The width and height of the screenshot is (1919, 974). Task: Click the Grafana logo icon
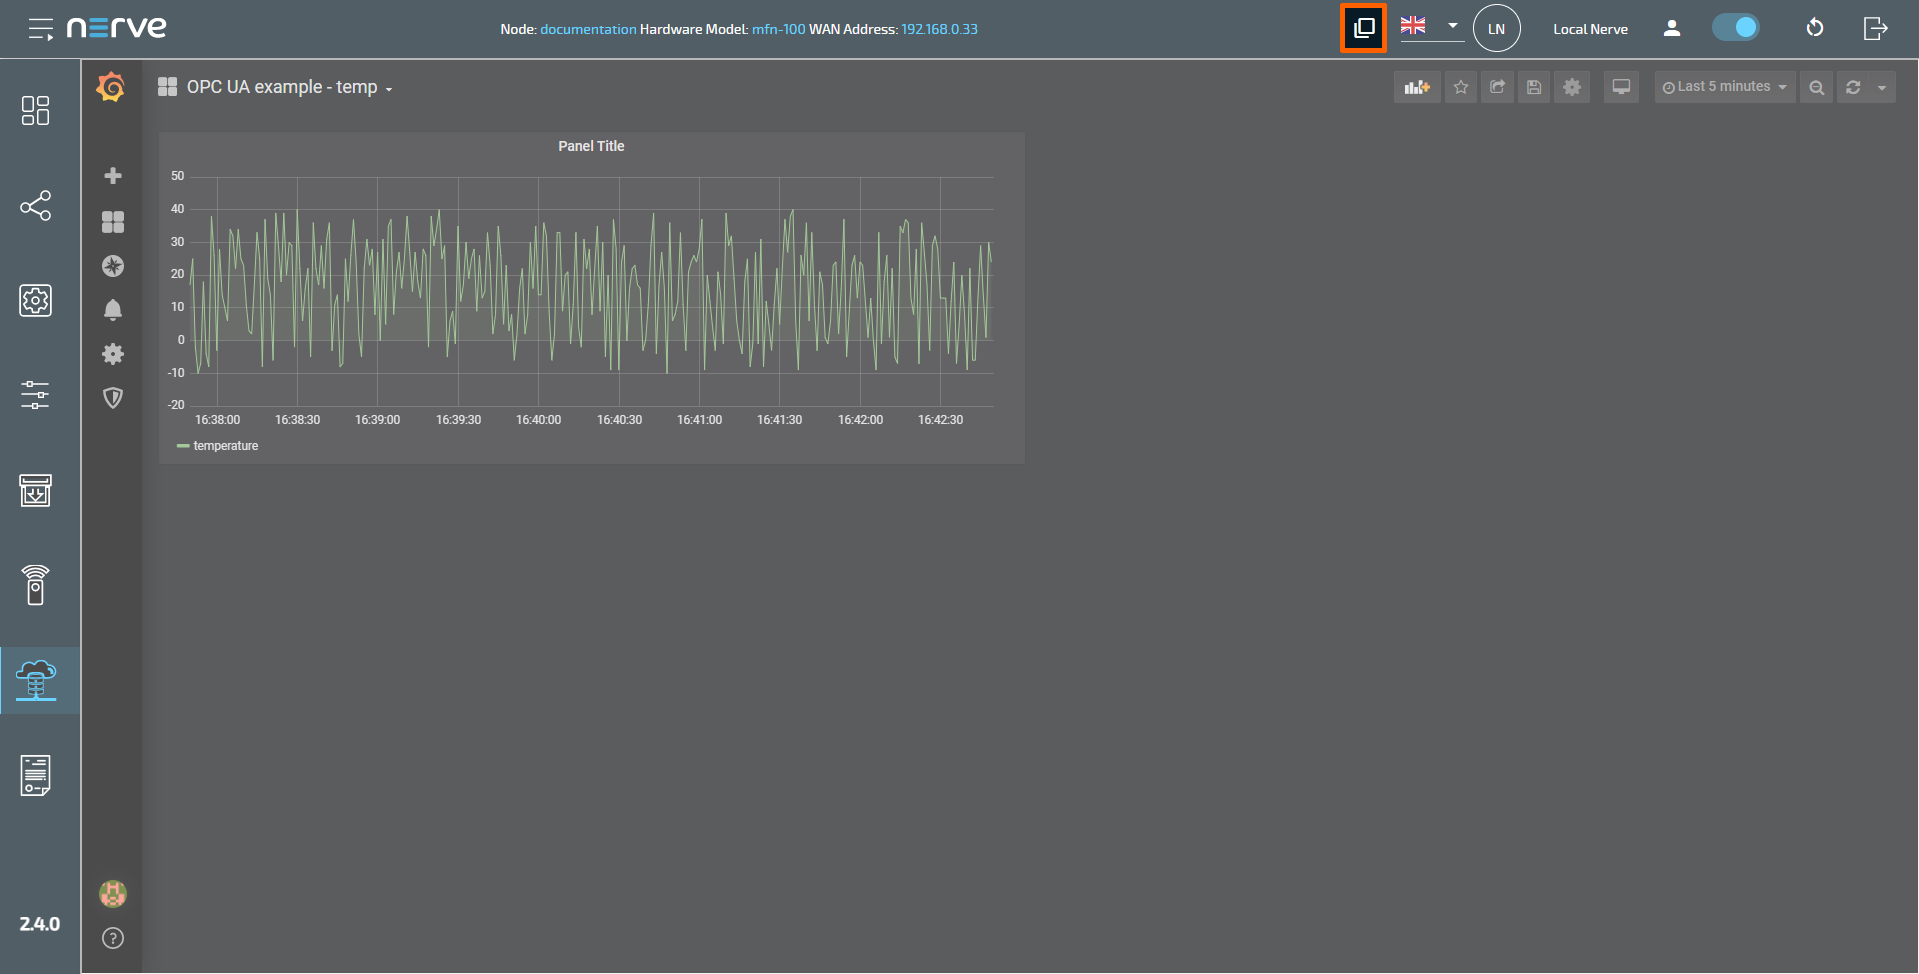tap(111, 88)
